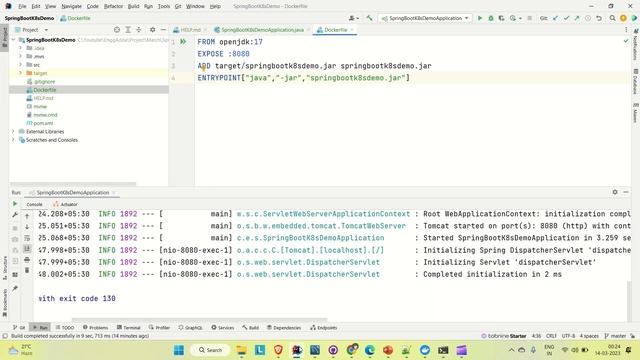This screenshot has width=640, height=360.
Task: Rollback changes with the undo icon
Action: coord(599,18)
